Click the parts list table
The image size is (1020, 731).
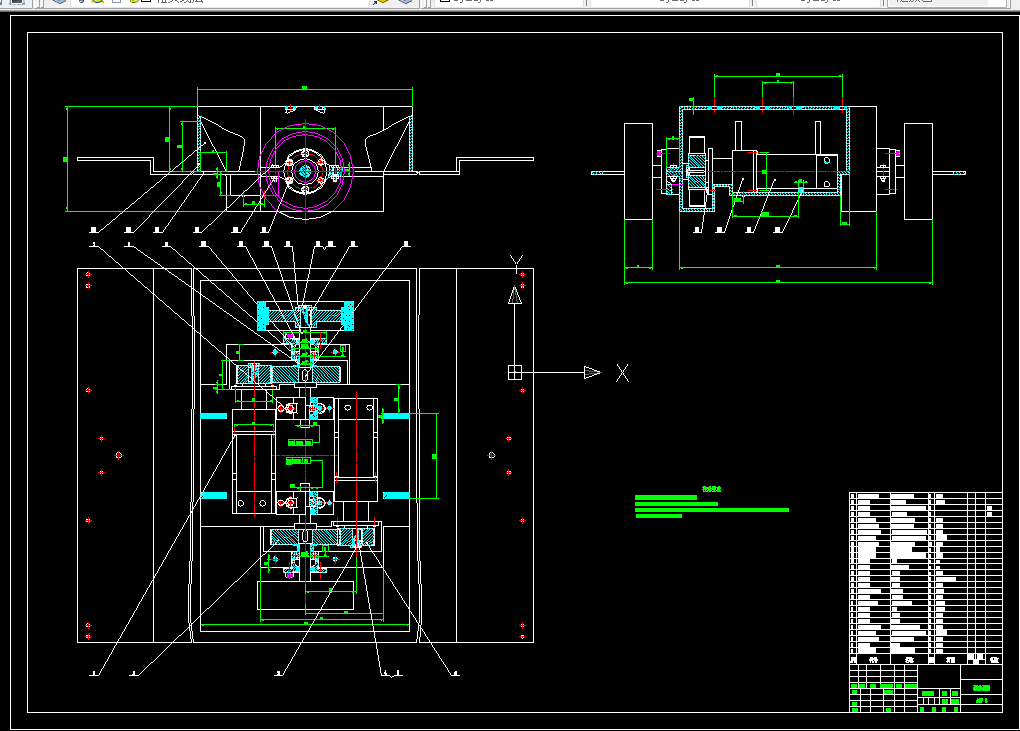pyautogui.click(x=925, y=578)
